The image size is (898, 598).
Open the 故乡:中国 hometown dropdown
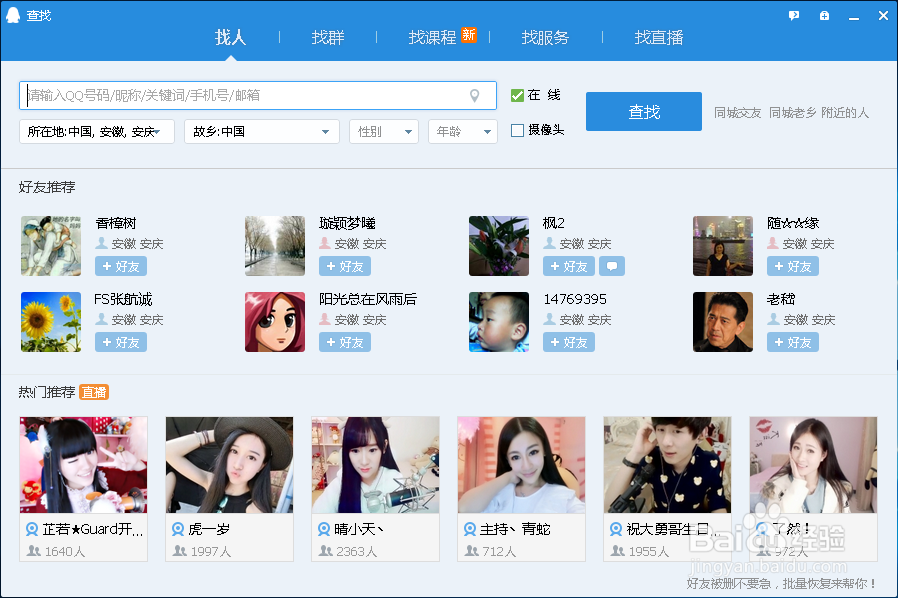click(x=261, y=131)
